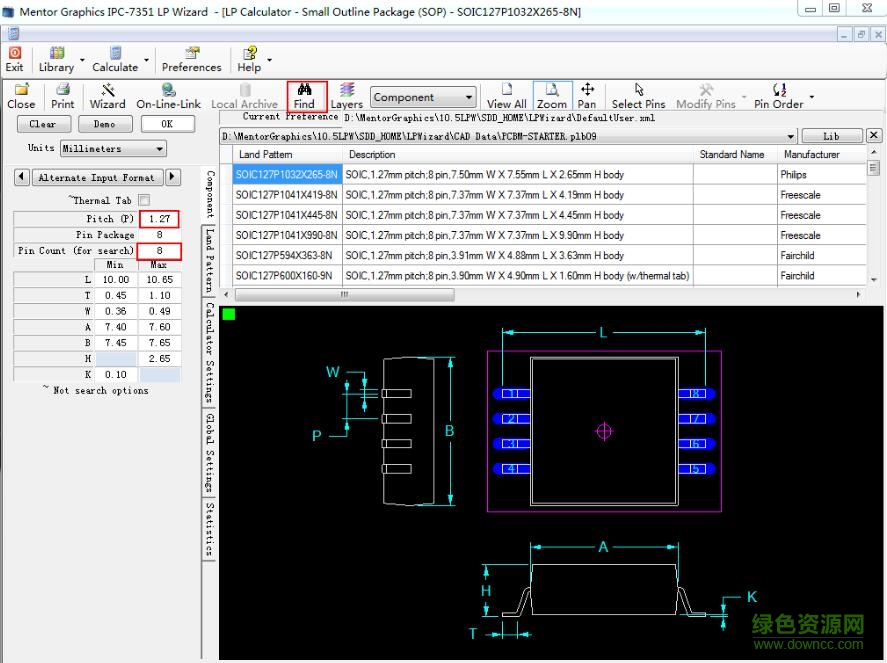The width and height of the screenshot is (887, 663).
Task: Open Preferences from the toolbar
Action: click(191, 59)
